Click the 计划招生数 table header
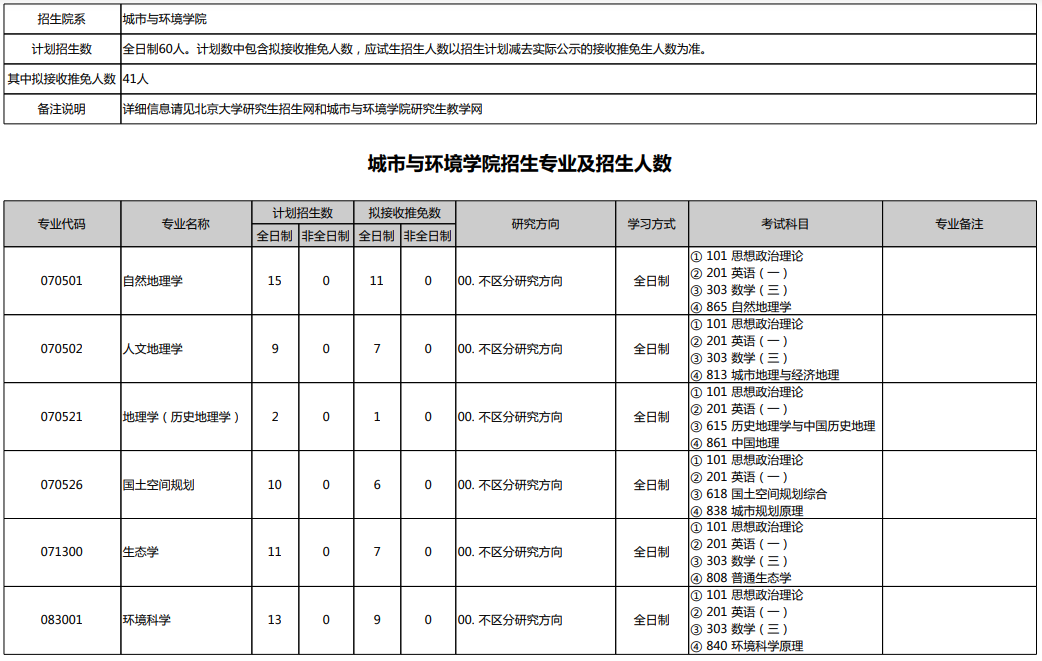Viewport: 1042px width, 661px height. pyautogui.click(x=302, y=213)
